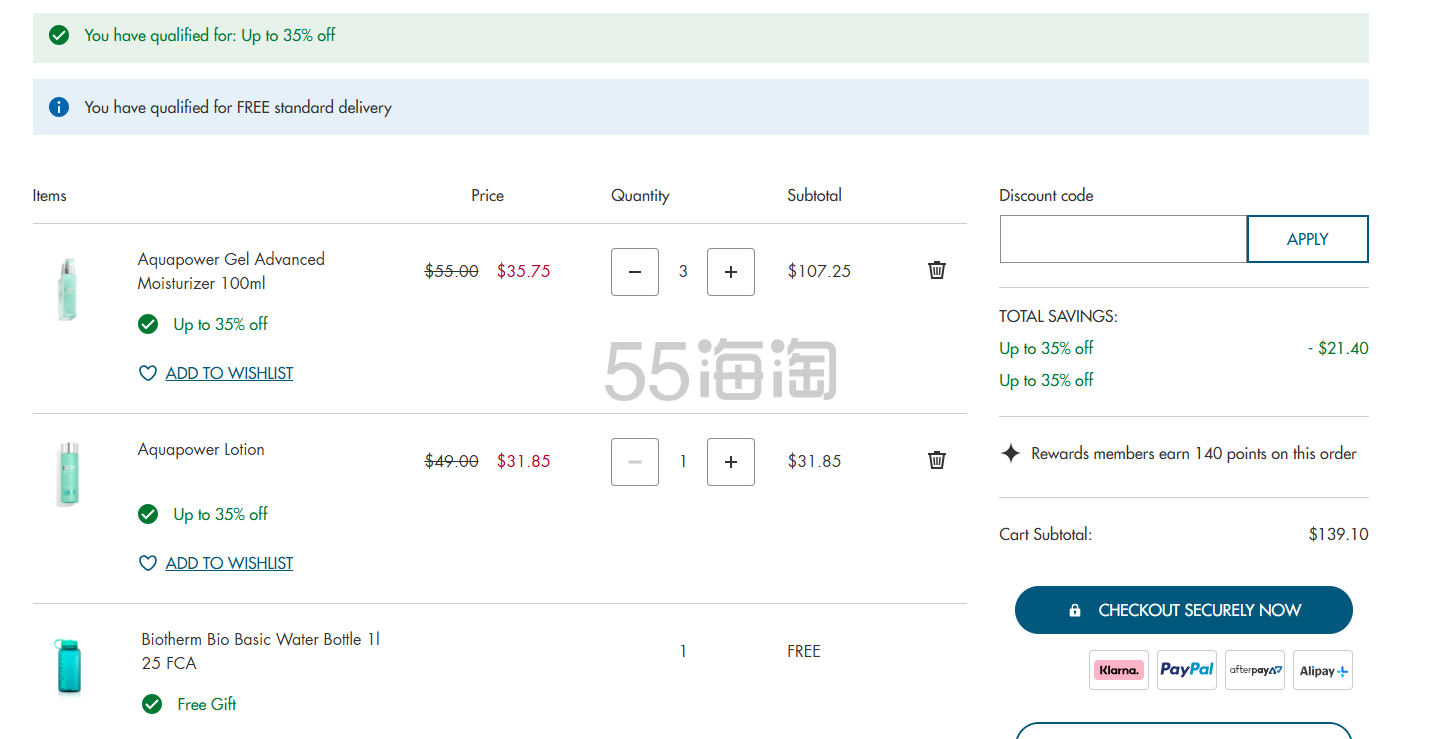
Task: Select TOTAL SAVINGS heading
Action: pos(1058,316)
